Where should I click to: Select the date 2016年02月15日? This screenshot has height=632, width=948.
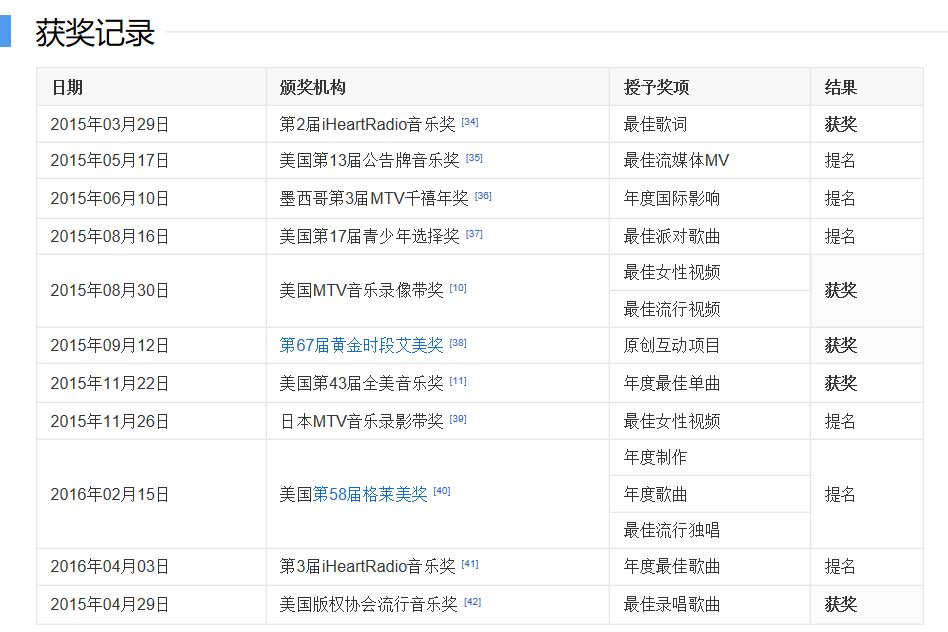[109, 494]
